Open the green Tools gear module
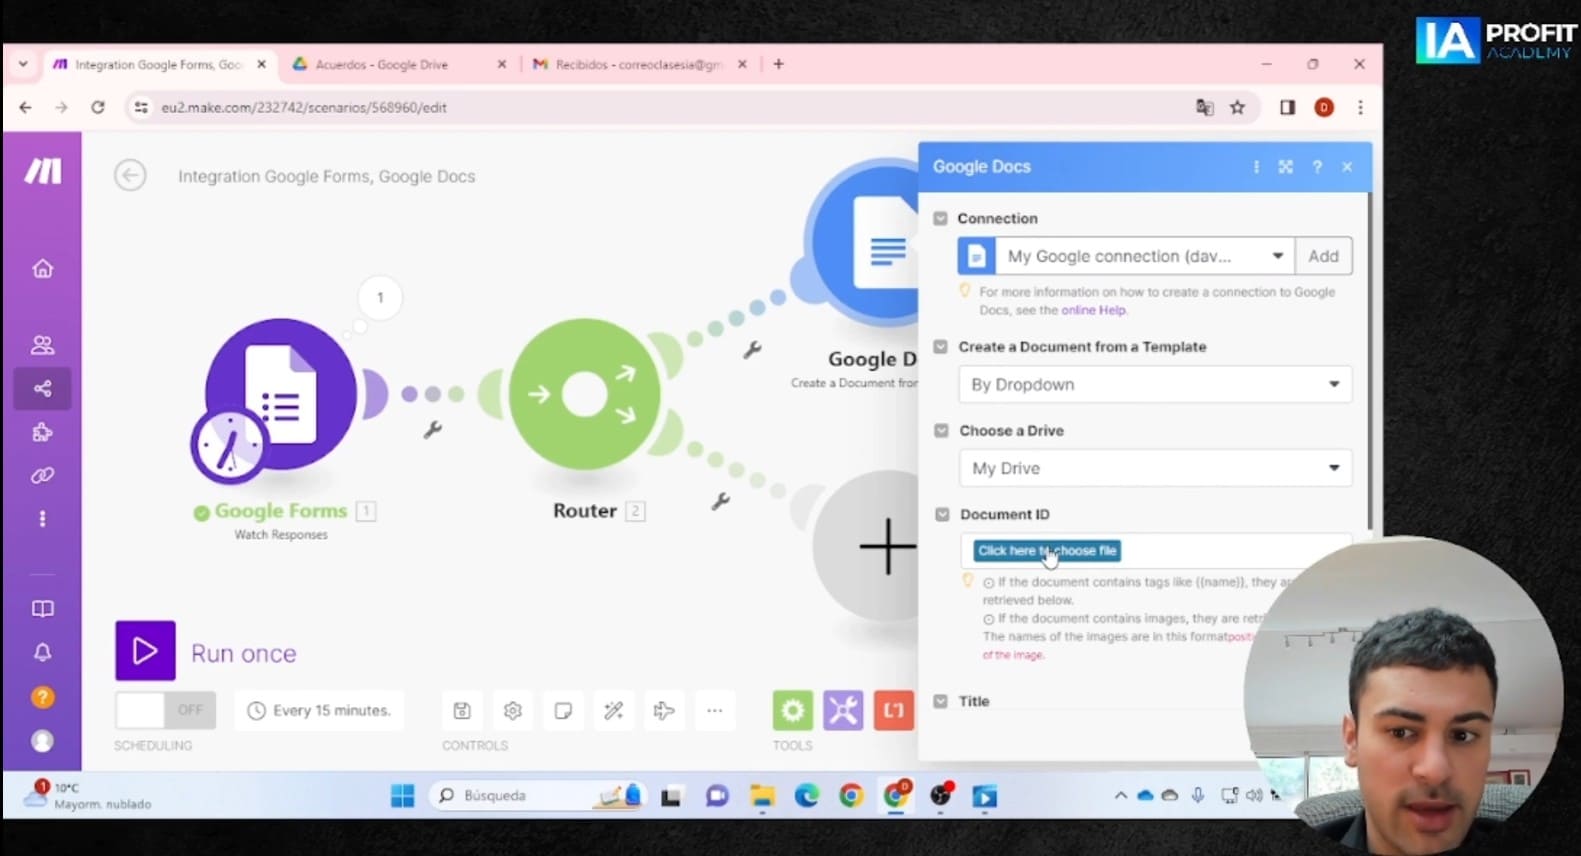 point(792,710)
